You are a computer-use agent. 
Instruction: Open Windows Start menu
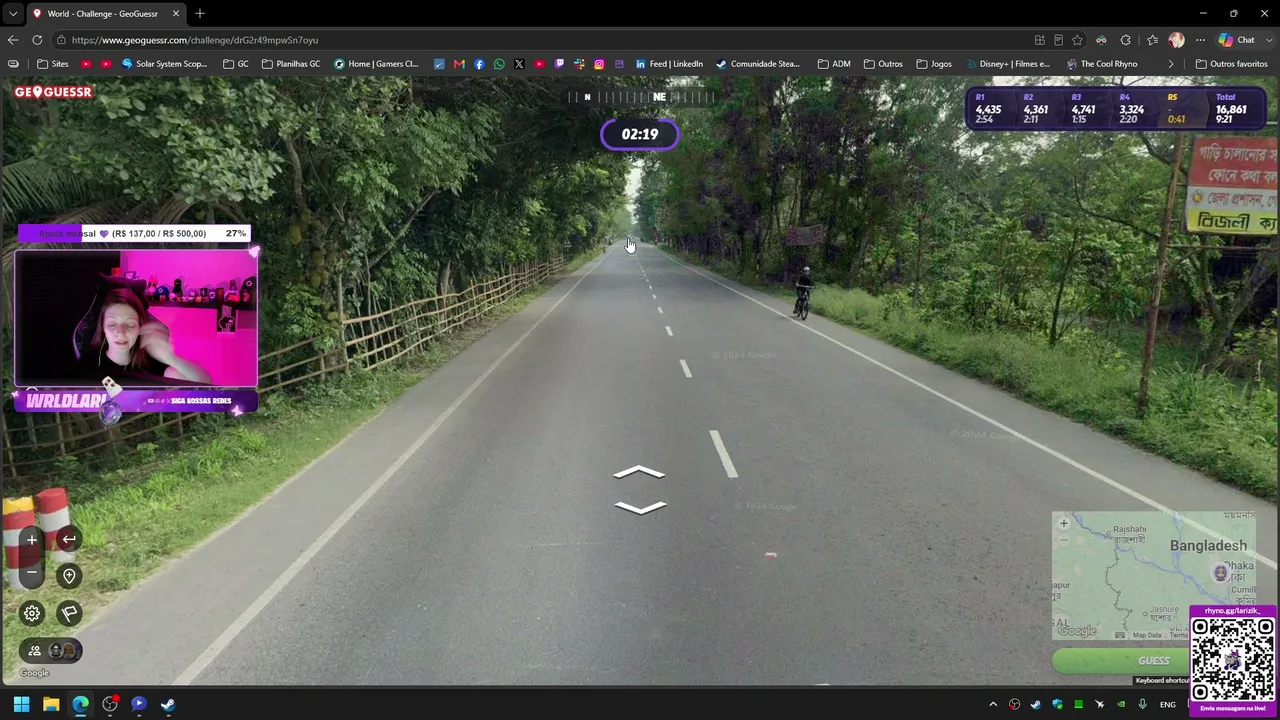22,704
